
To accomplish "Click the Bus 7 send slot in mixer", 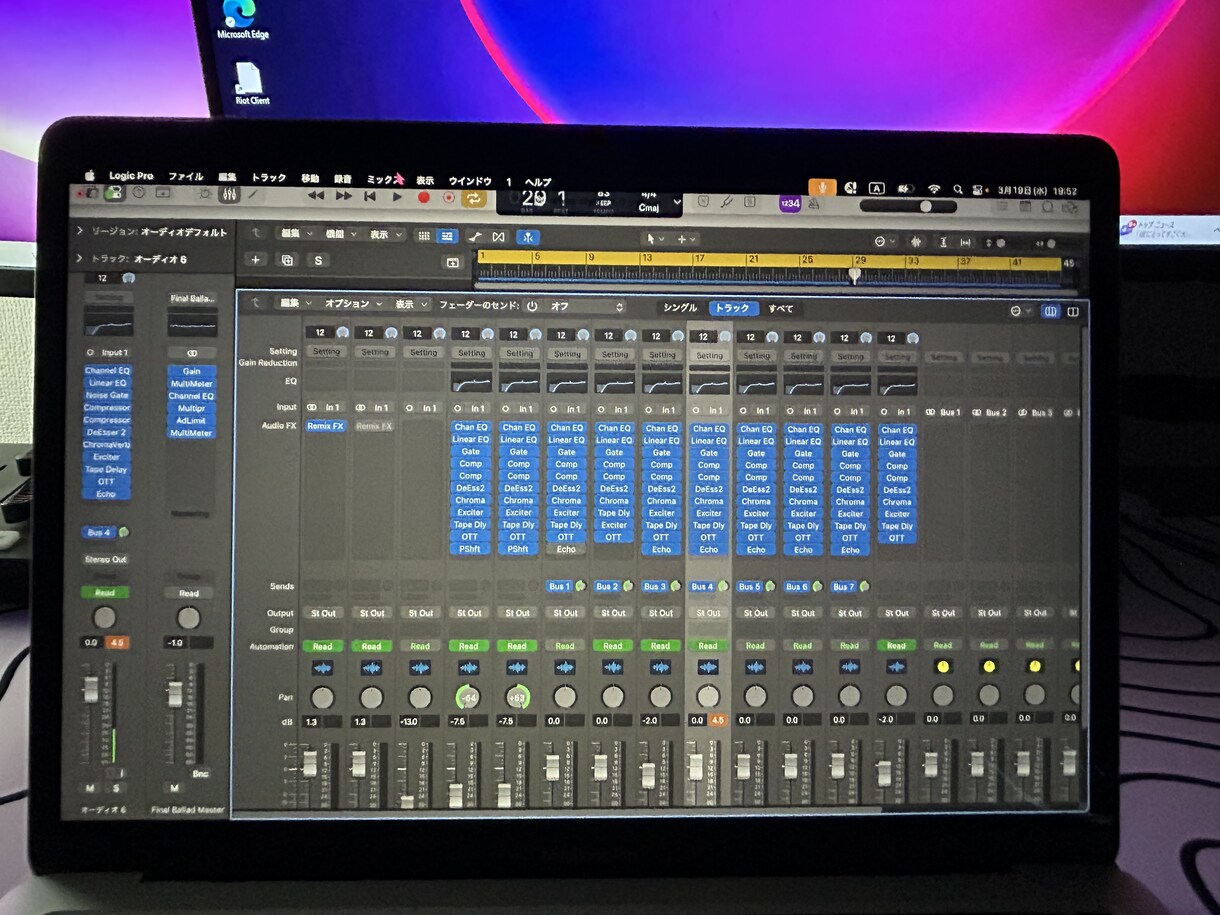I will click(x=844, y=587).
